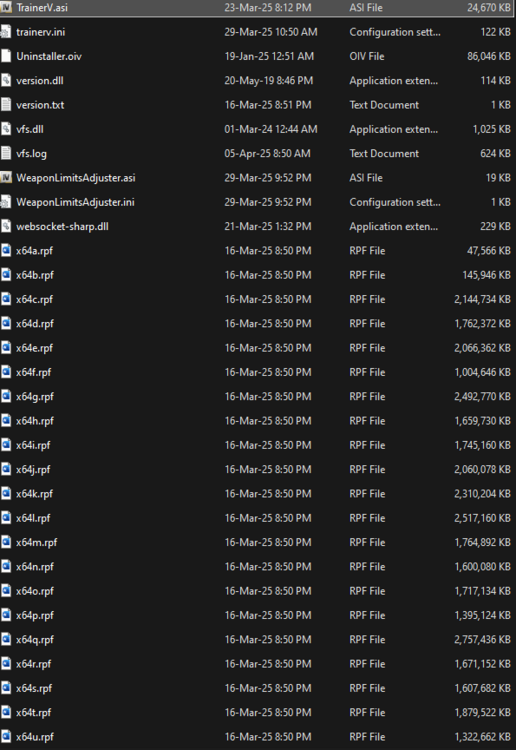Image resolution: width=516 pixels, height=750 pixels.
Task: Click the 05-Apr-25 8:50 AM date cell
Action: pos(267,154)
